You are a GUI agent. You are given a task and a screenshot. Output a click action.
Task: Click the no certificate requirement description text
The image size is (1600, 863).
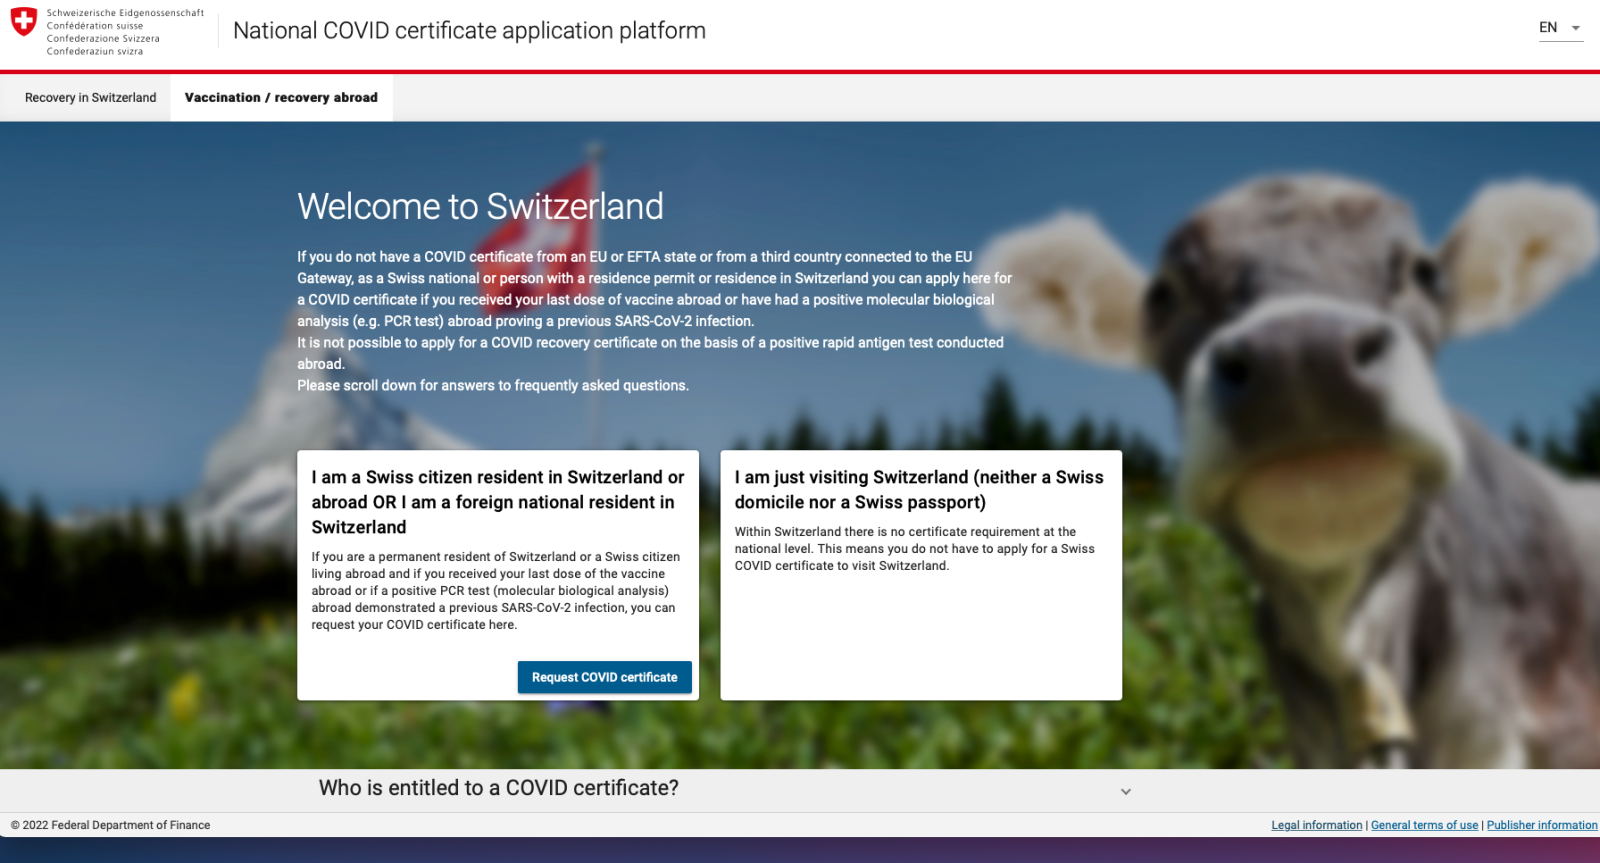914,549
